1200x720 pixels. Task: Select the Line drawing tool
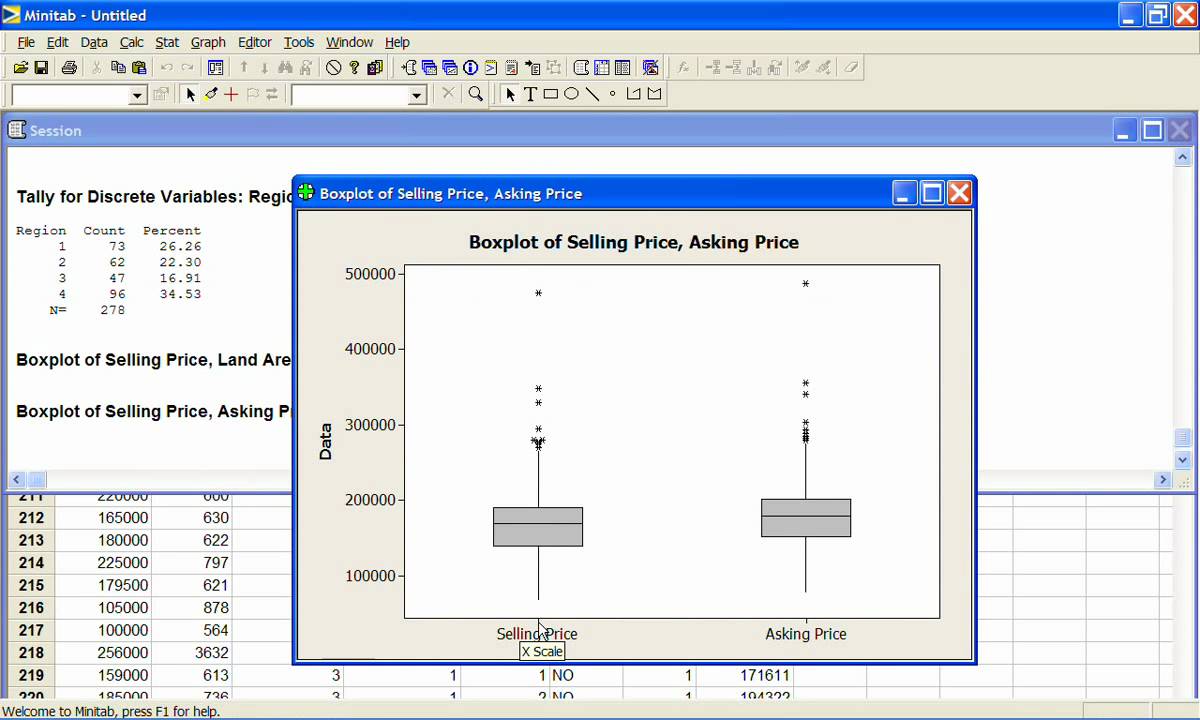pos(592,94)
